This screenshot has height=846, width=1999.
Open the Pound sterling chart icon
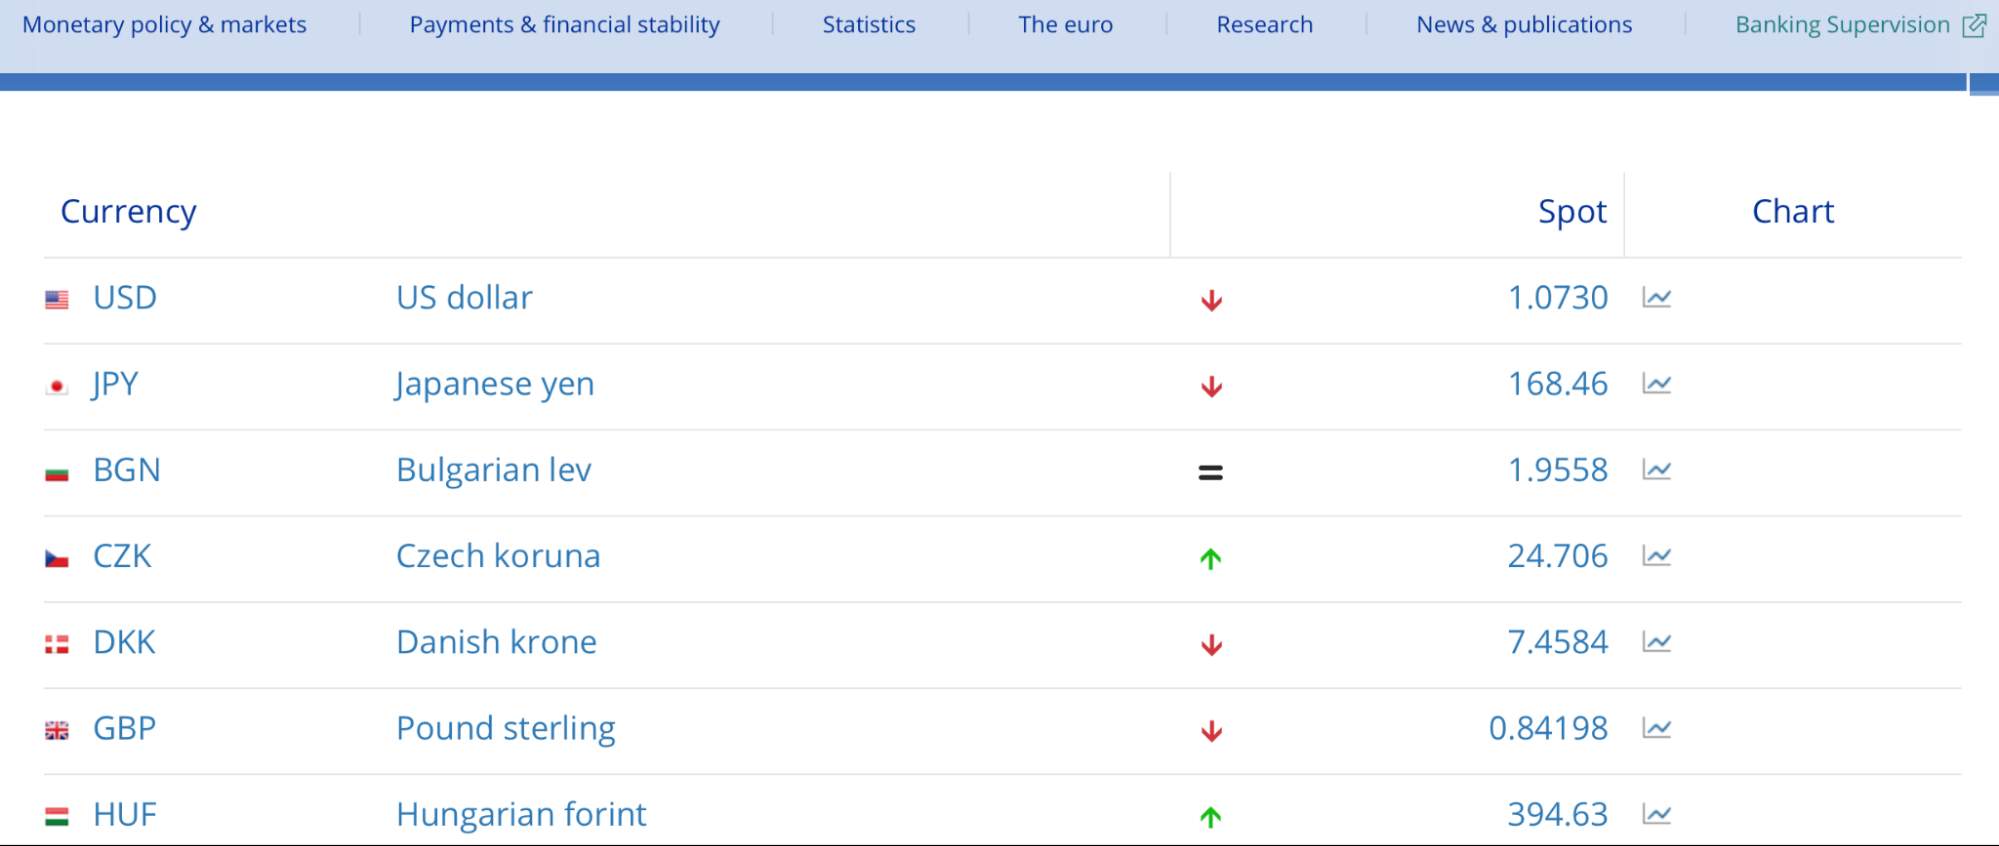(1656, 728)
